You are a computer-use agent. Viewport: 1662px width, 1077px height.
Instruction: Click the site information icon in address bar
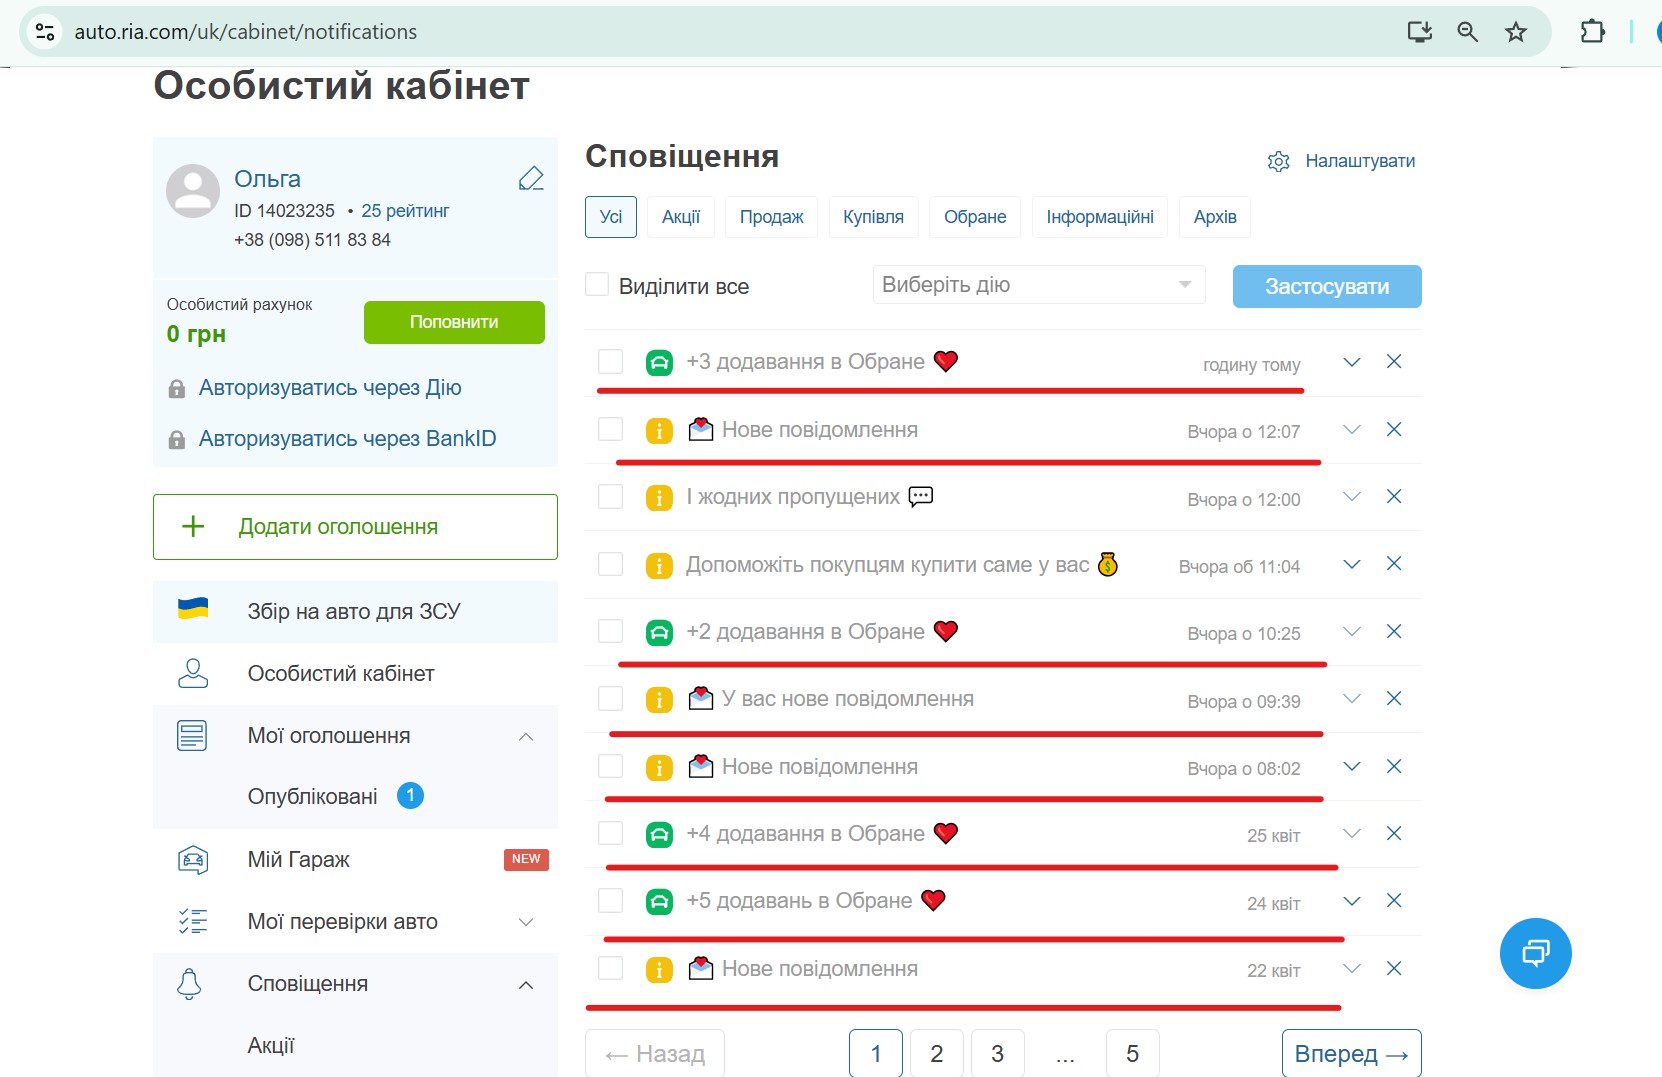coord(45,32)
